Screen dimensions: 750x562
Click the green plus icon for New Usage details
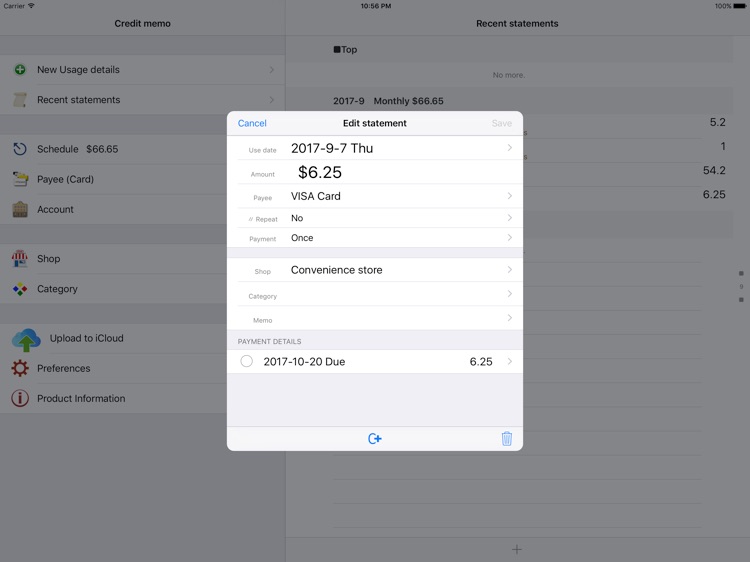[x=20, y=70]
